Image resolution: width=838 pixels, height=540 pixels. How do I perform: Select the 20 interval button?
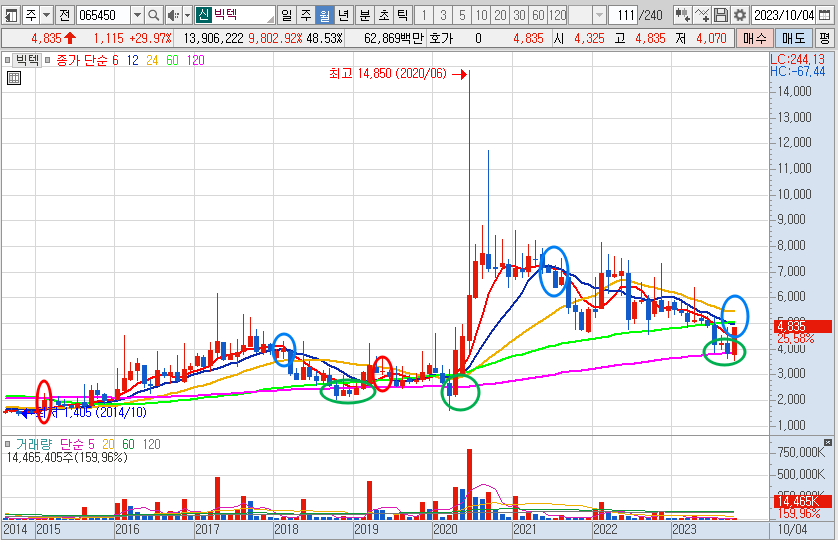pos(500,15)
